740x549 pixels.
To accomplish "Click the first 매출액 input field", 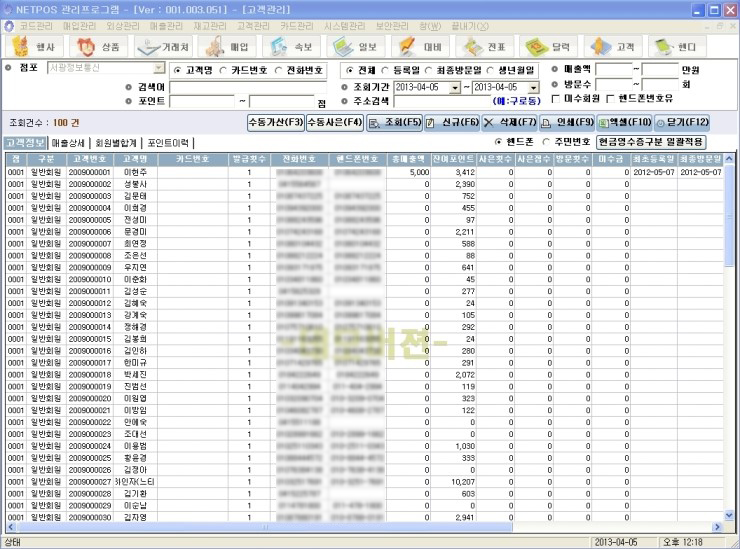I will pyautogui.click(x=613, y=70).
